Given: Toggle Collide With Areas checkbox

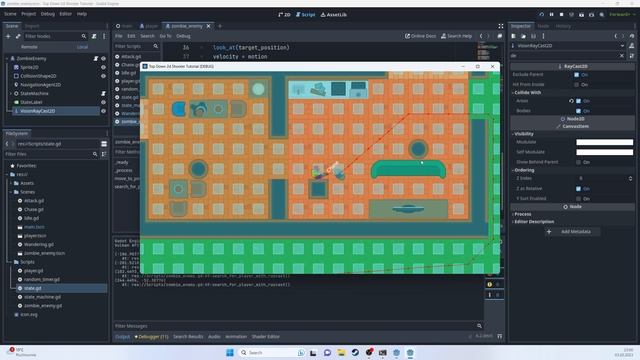Looking at the screenshot, I should point(578,101).
